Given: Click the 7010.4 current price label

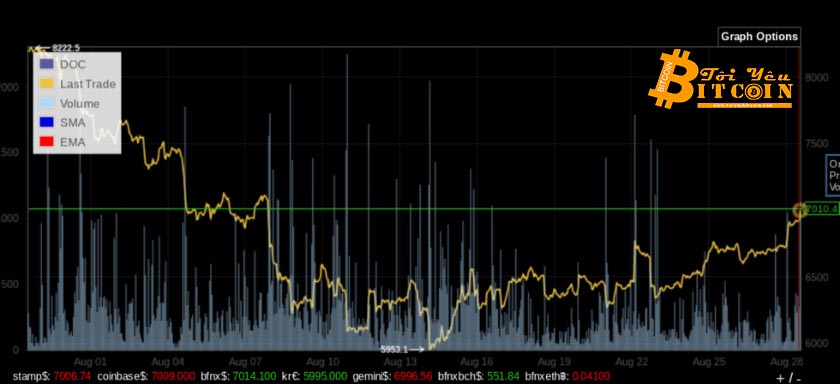Looking at the screenshot, I should point(821,209).
